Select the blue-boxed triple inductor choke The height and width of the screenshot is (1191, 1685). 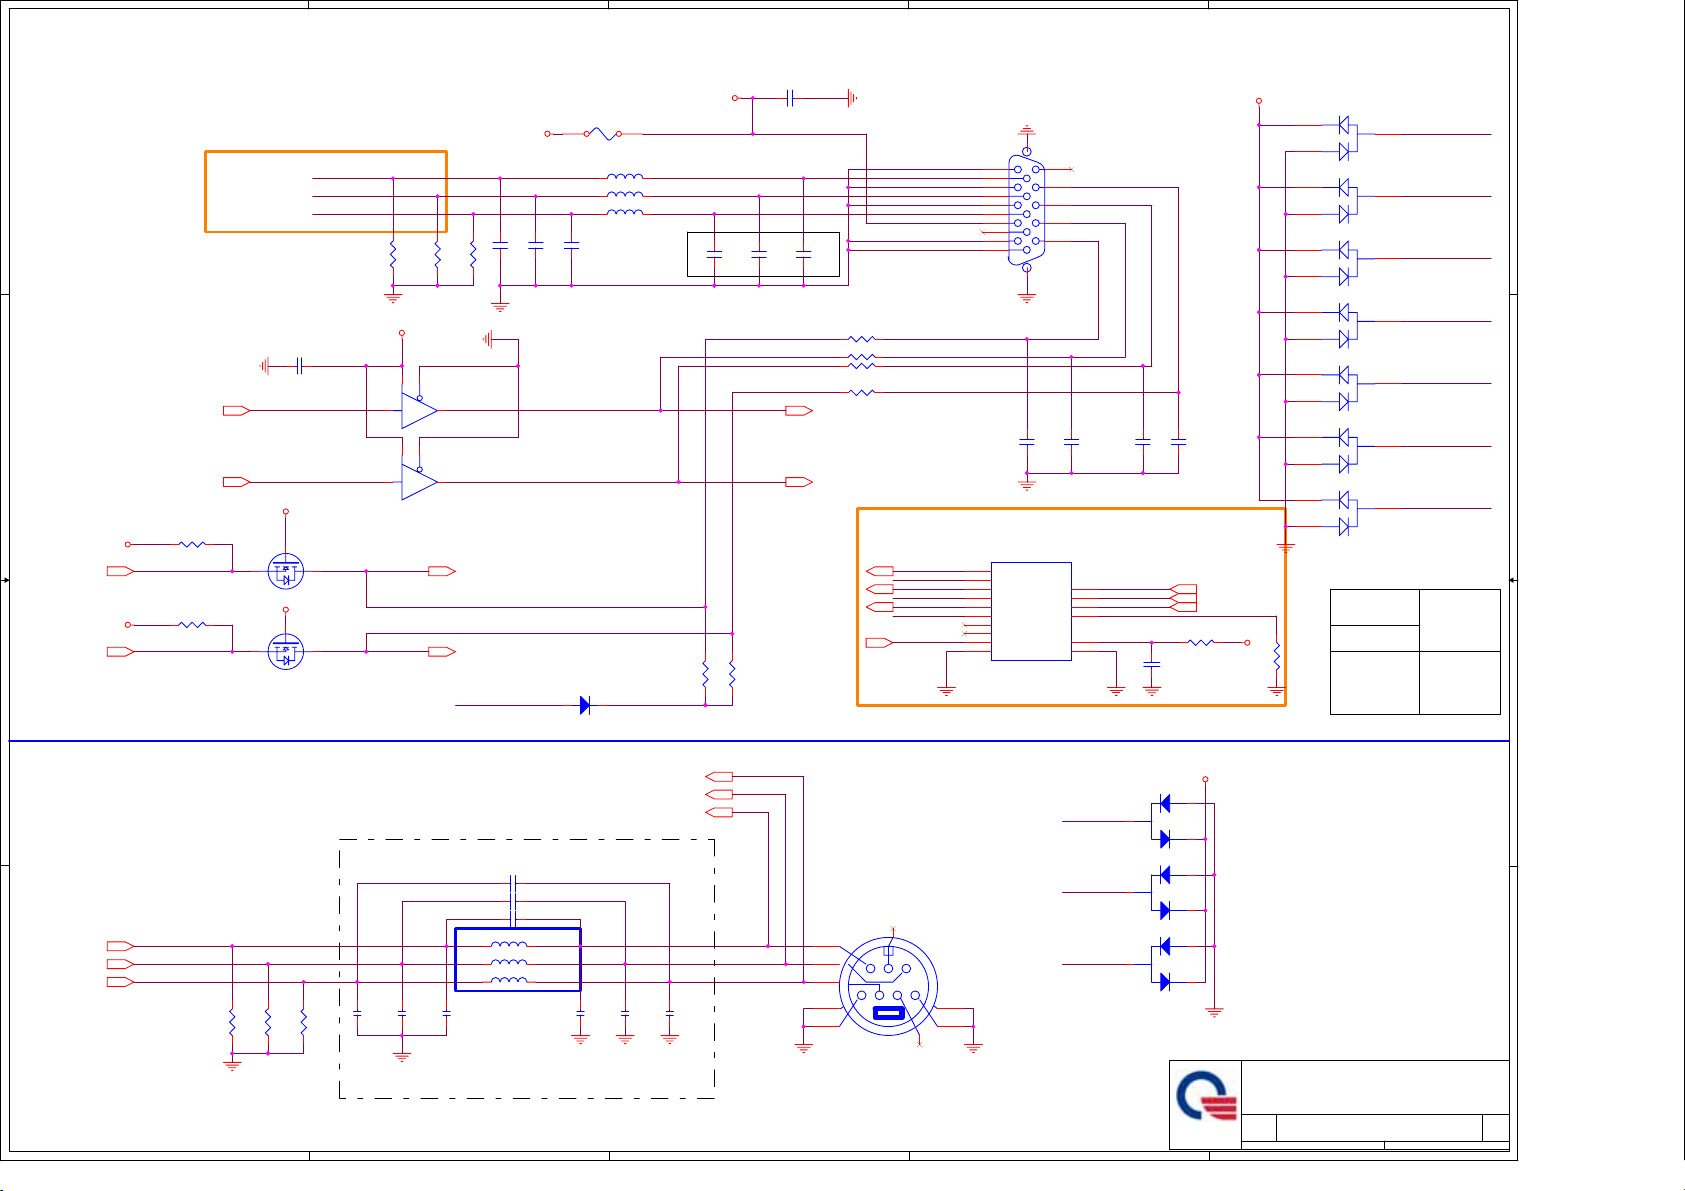click(x=518, y=960)
